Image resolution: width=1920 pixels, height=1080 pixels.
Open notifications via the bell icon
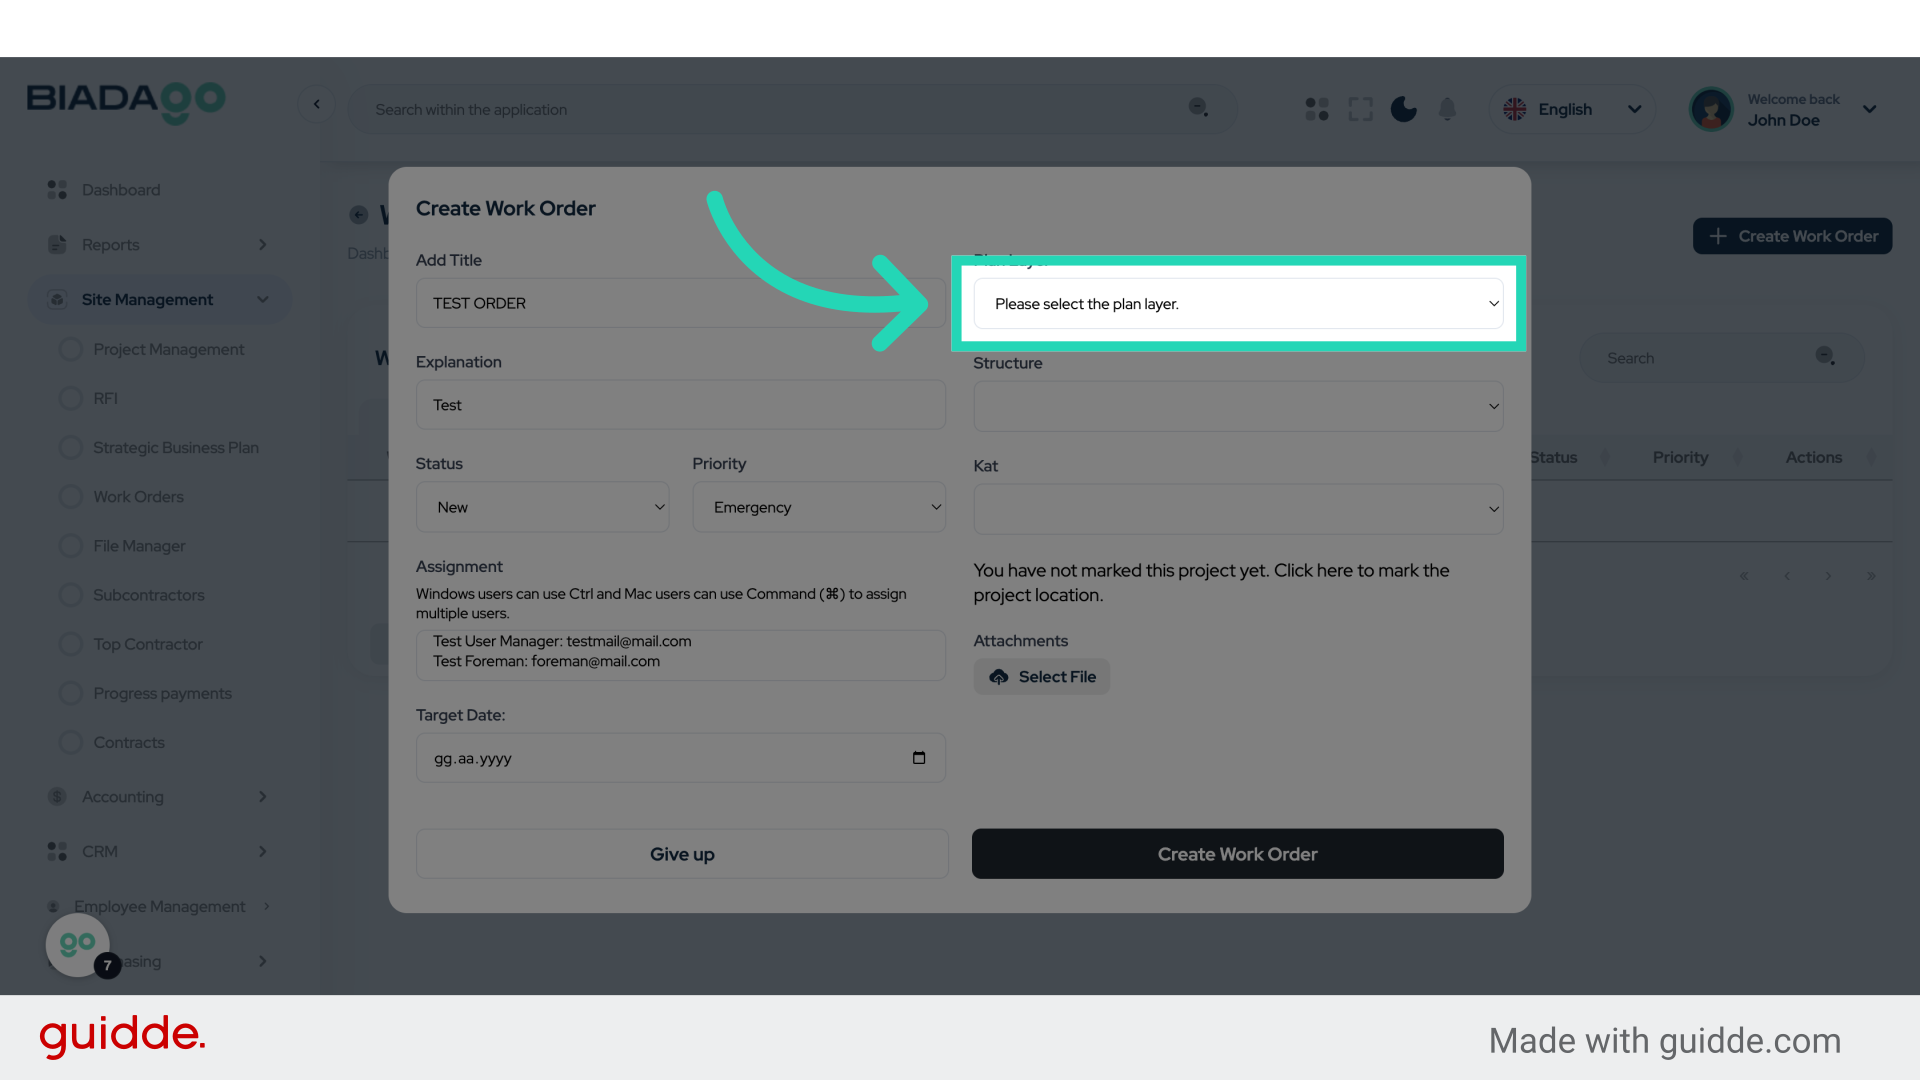pos(1447,109)
